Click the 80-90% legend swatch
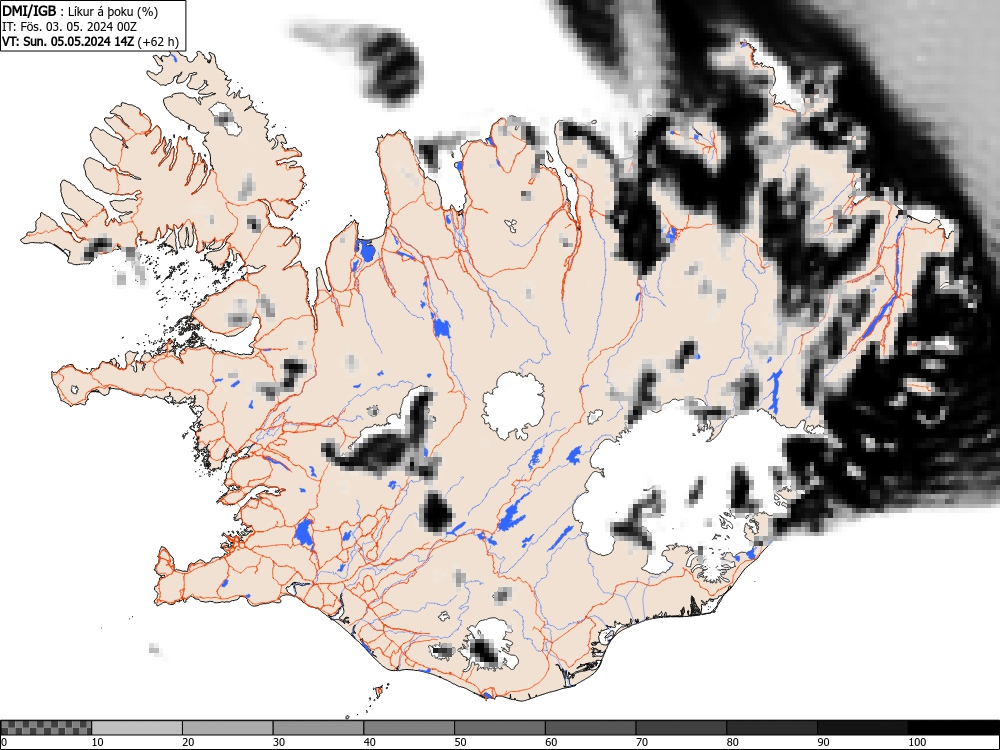Viewport: 1000px width, 750px height. pyautogui.click(x=772, y=728)
